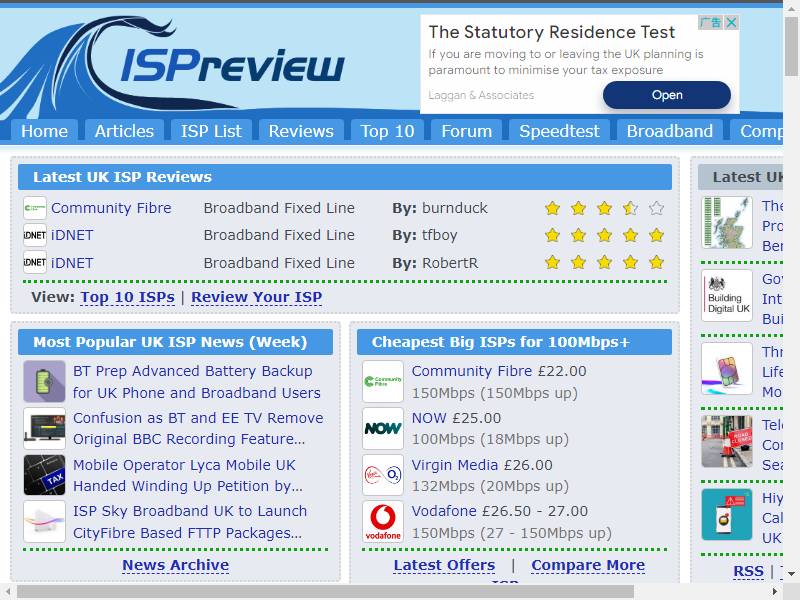Image resolution: width=800 pixels, height=600 pixels.
Task: Click the Cheapest Big ISPs for 100Mbps+ heading
Action: click(x=501, y=342)
